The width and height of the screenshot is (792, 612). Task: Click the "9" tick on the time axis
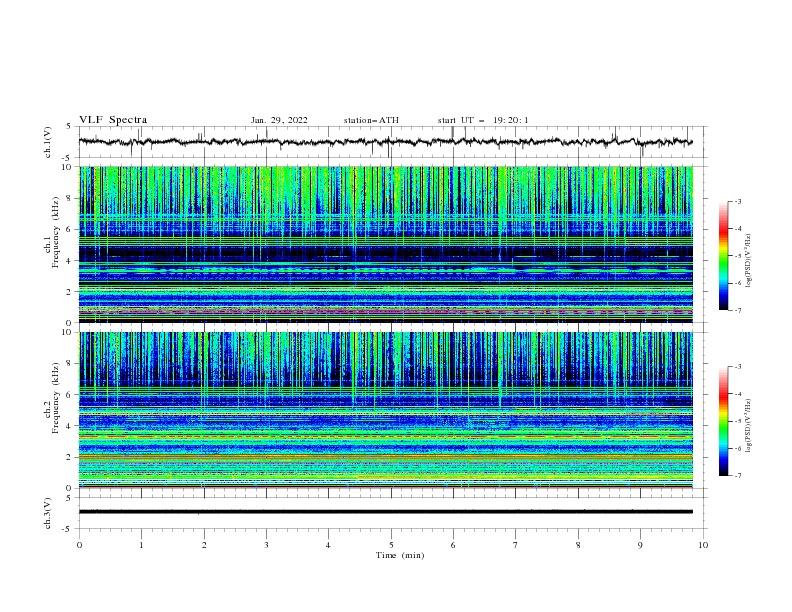[x=640, y=545]
